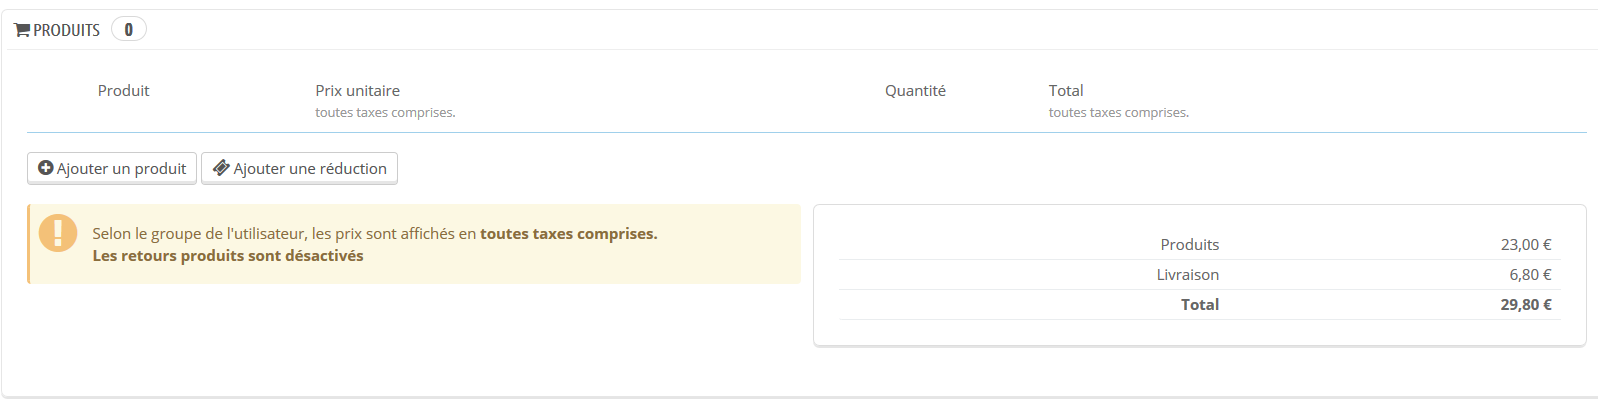Select the PRODUITS panel heading
Viewport: 1598px width, 401px height.
pos(66,30)
